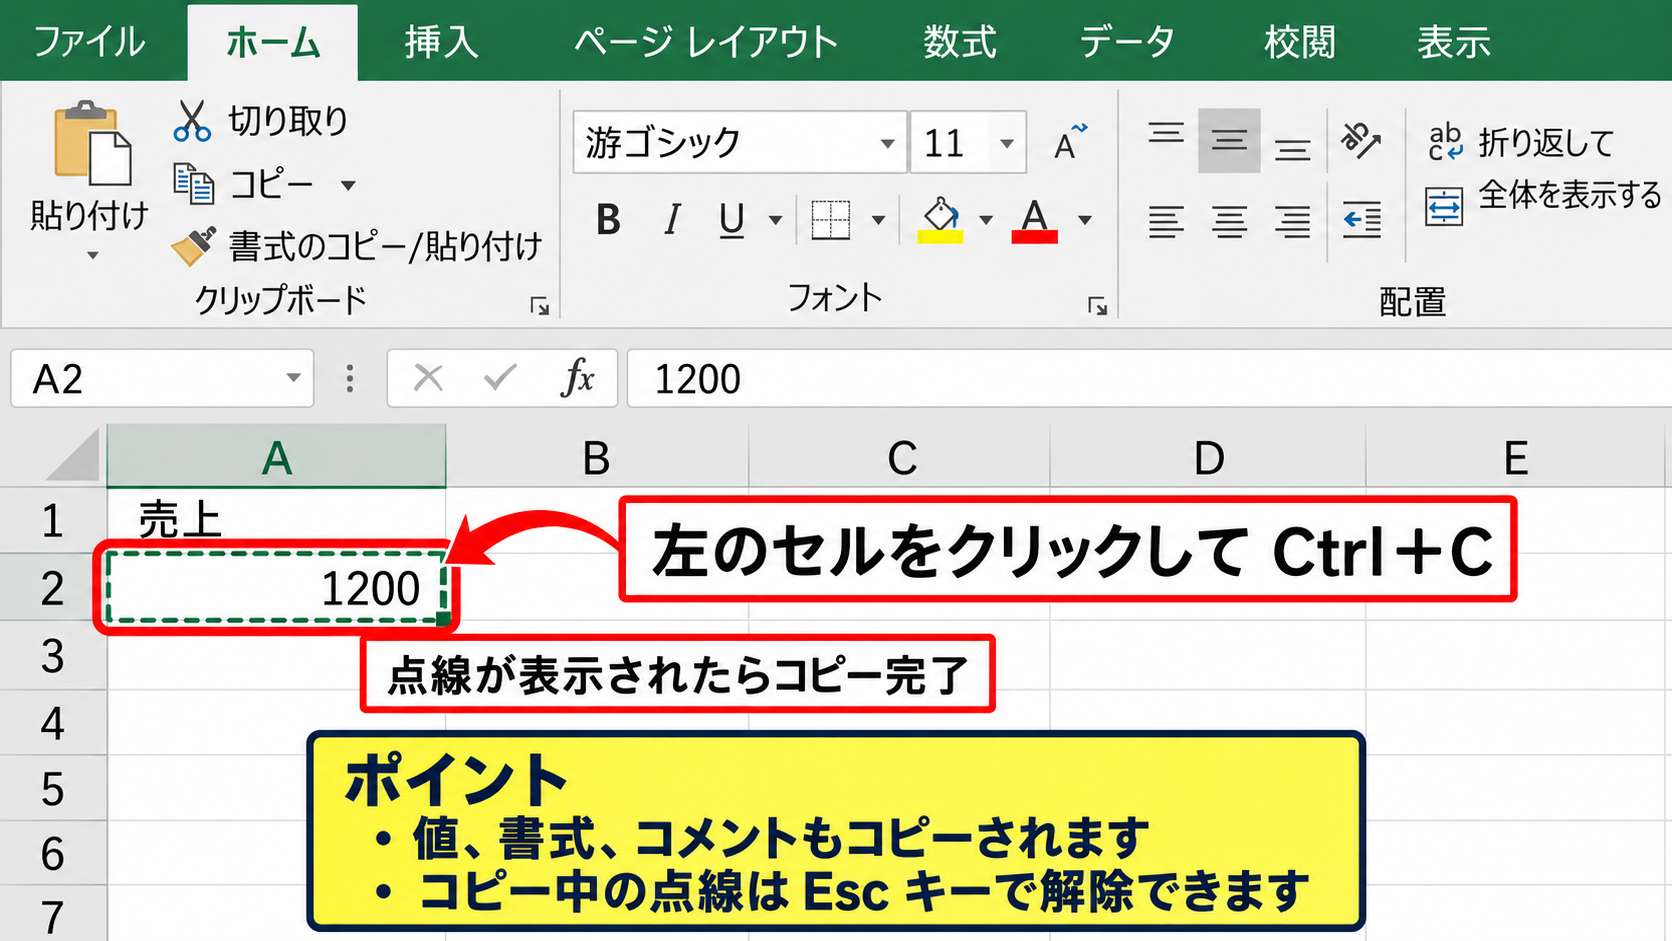Open Insert Function via the fx icon
This screenshot has height=941, width=1672.
click(x=578, y=378)
